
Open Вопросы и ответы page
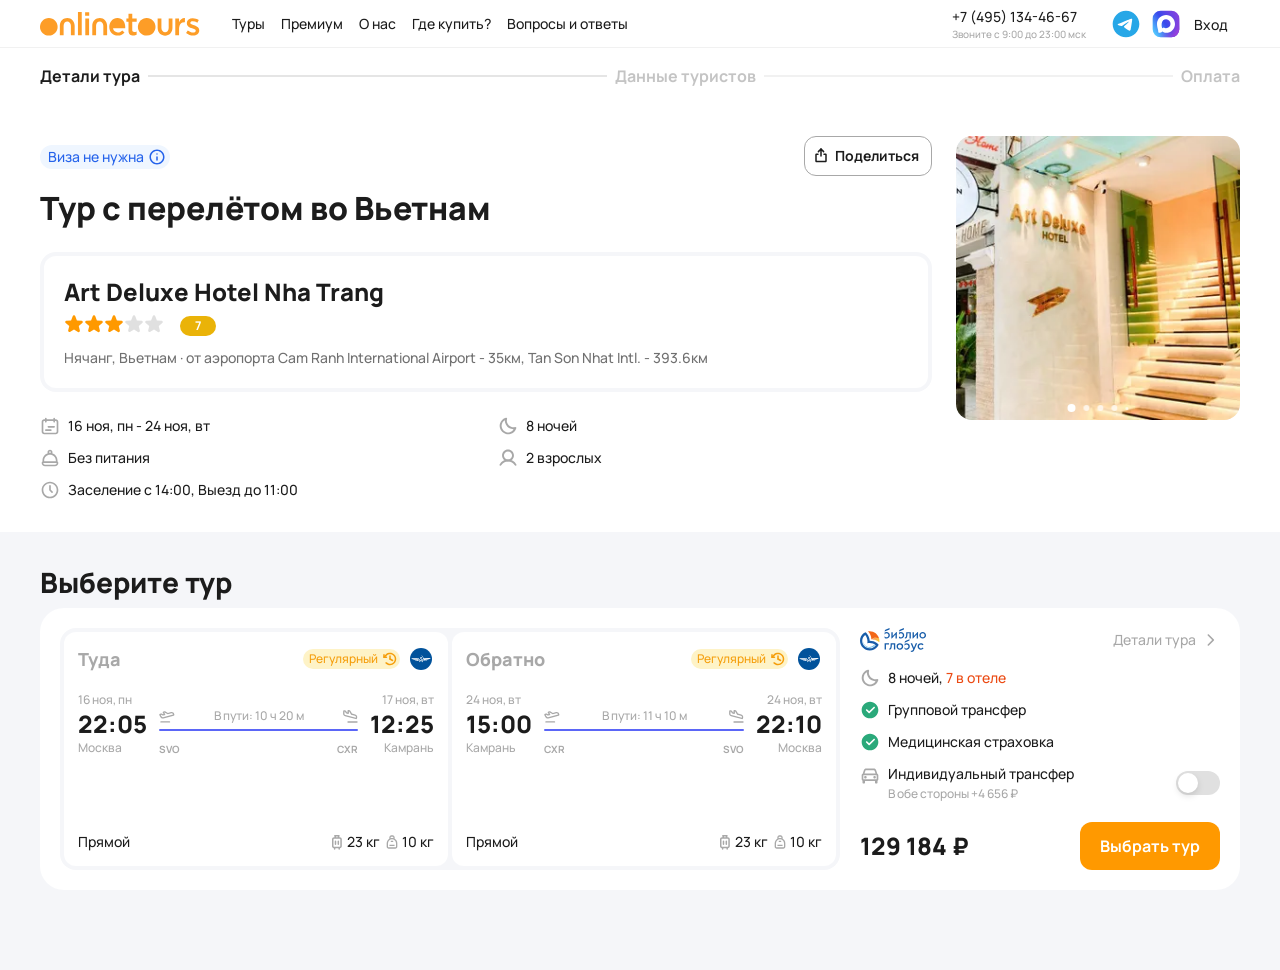click(567, 24)
